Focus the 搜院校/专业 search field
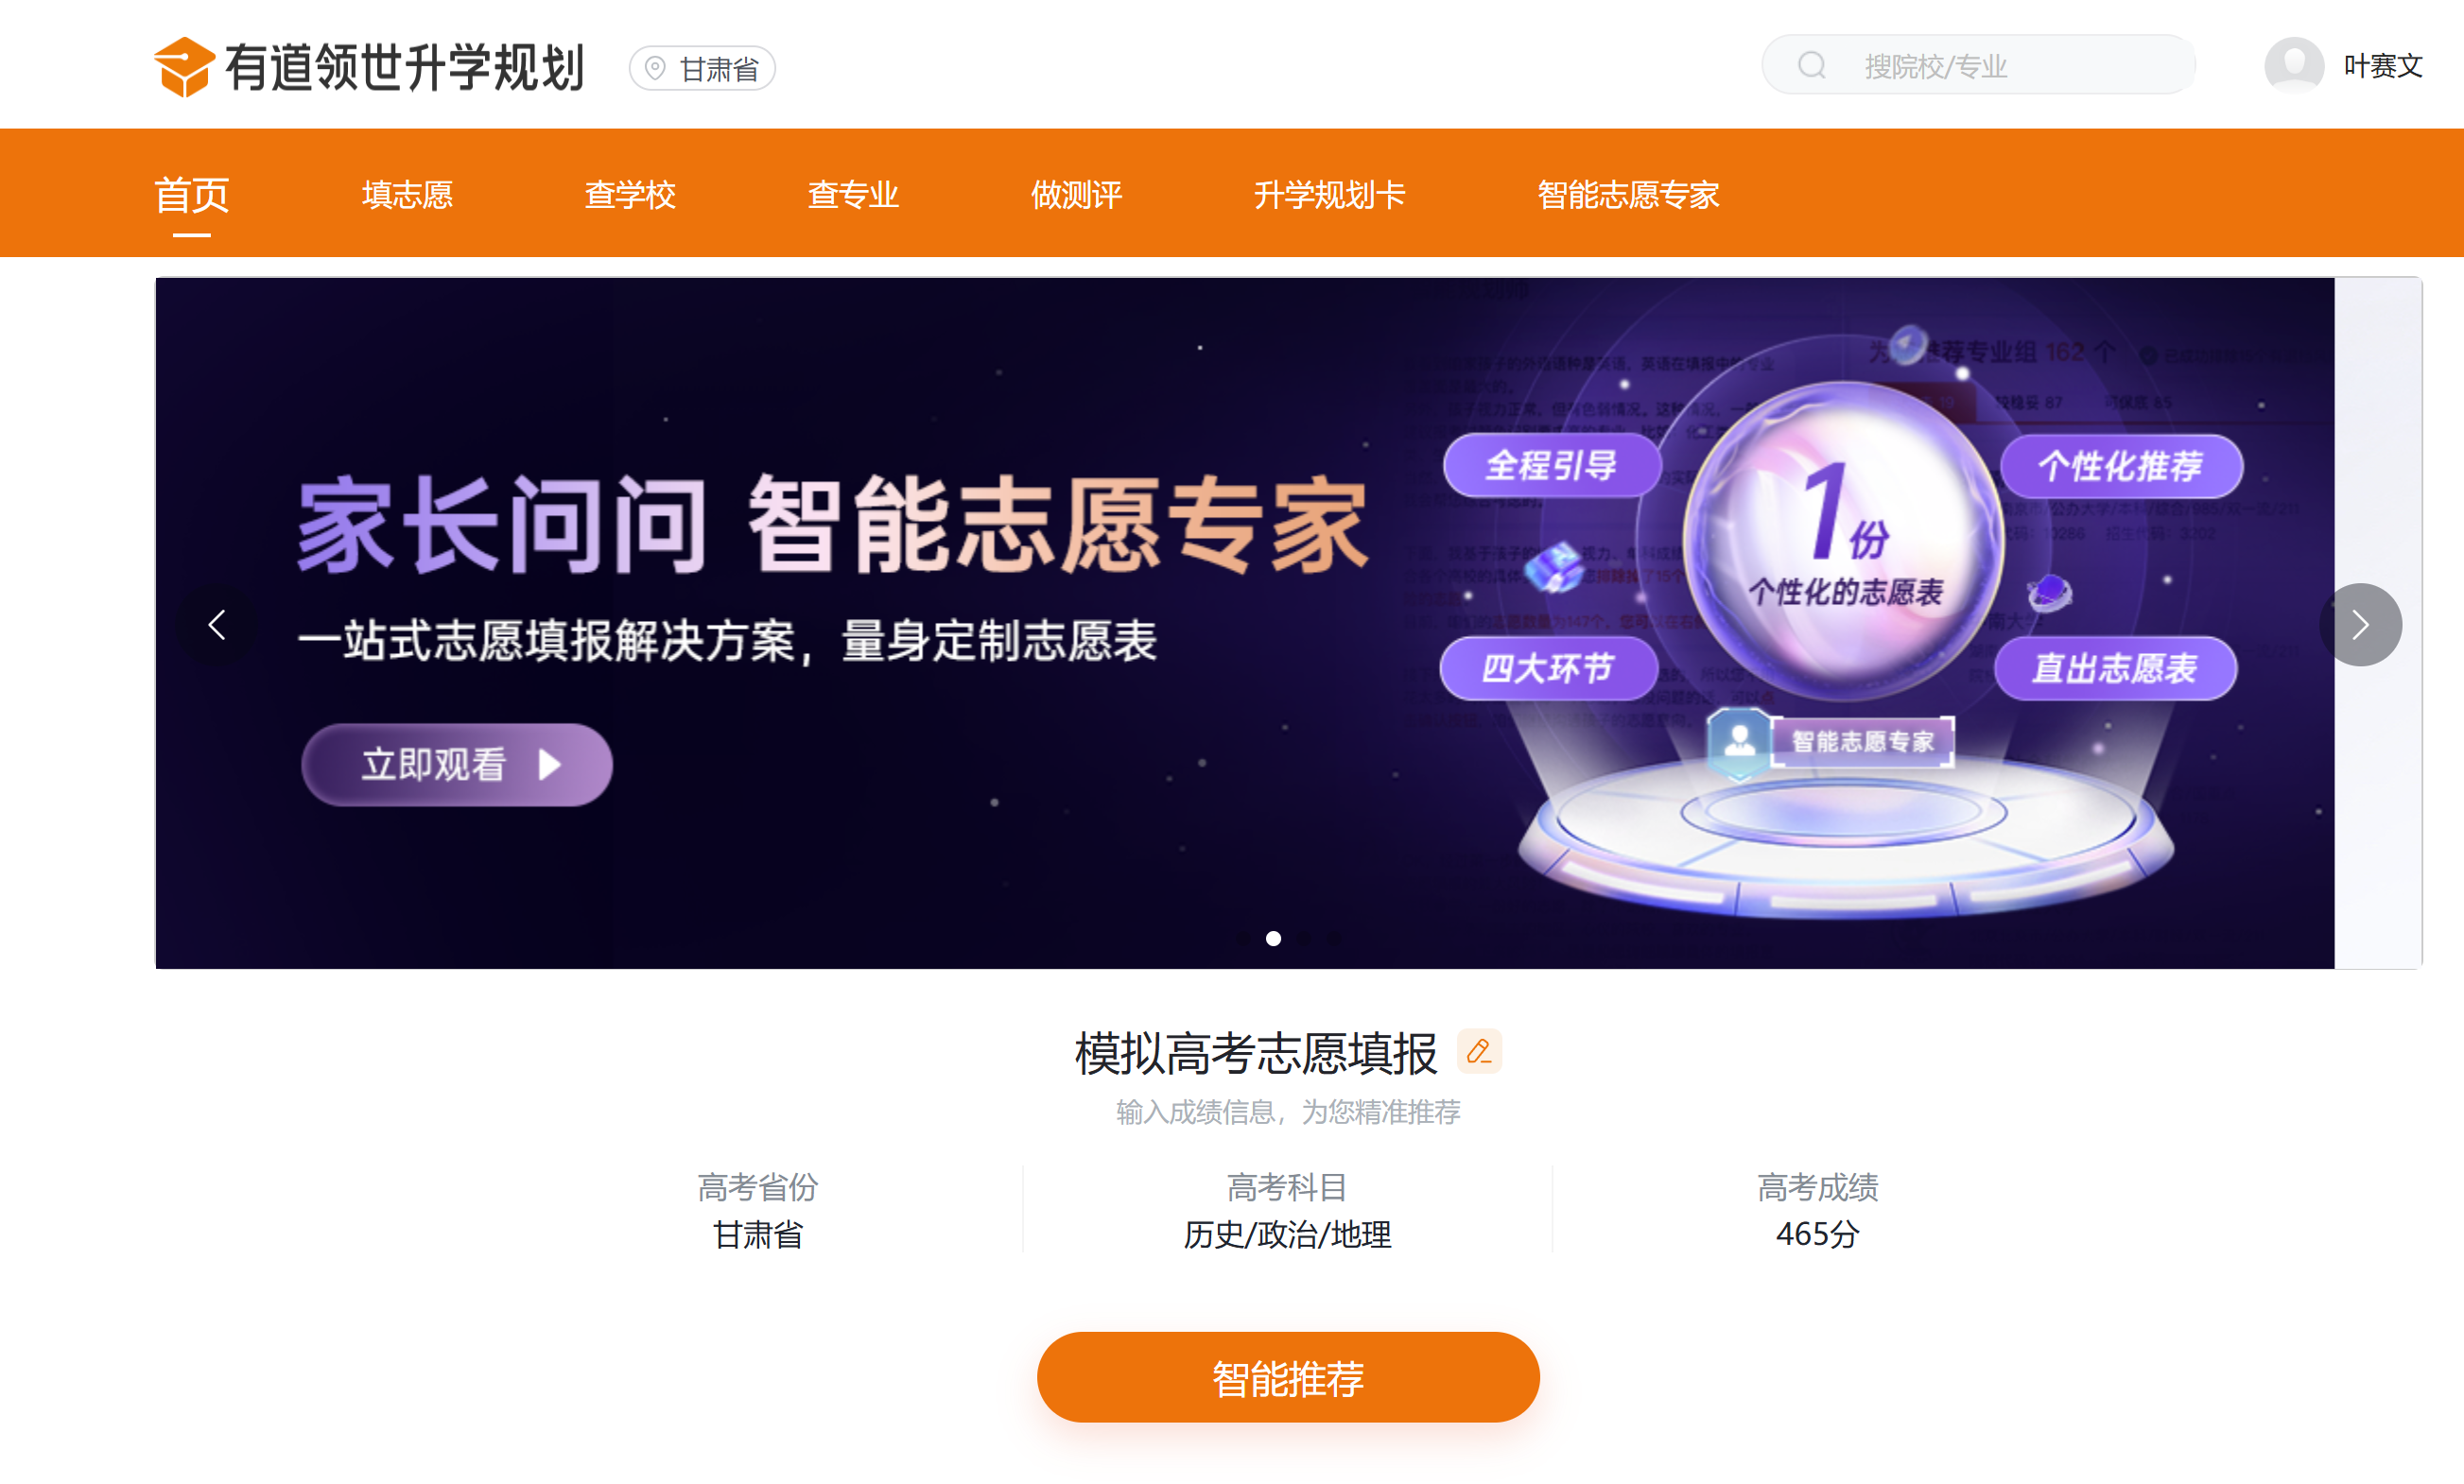Viewport: 2464px width, 1484px height. pyautogui.click(x=1978, y=66)
